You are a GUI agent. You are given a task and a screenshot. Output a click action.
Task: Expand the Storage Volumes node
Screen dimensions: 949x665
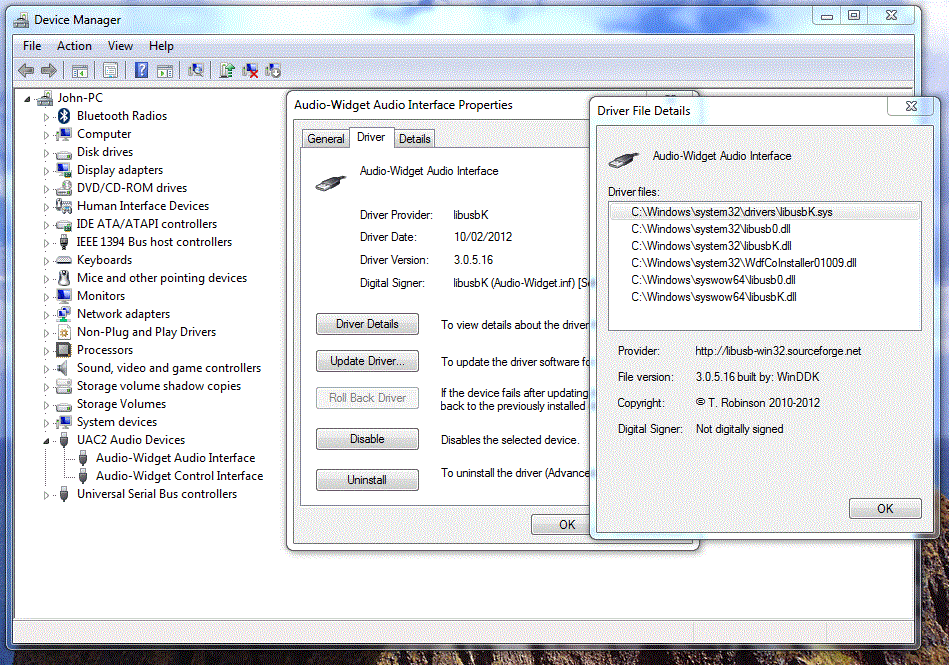[x=47, y=405]
